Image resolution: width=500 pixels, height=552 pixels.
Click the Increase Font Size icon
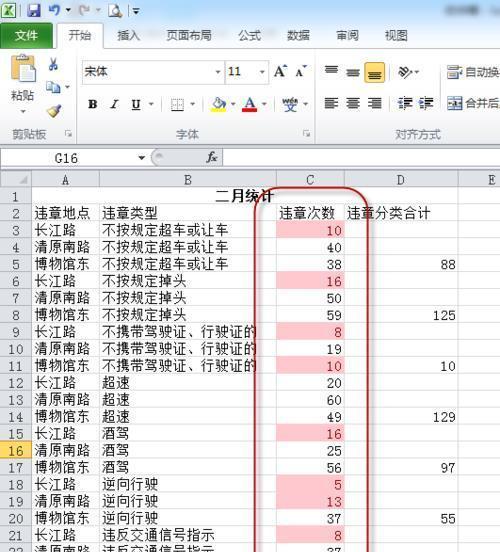point(281,71)
